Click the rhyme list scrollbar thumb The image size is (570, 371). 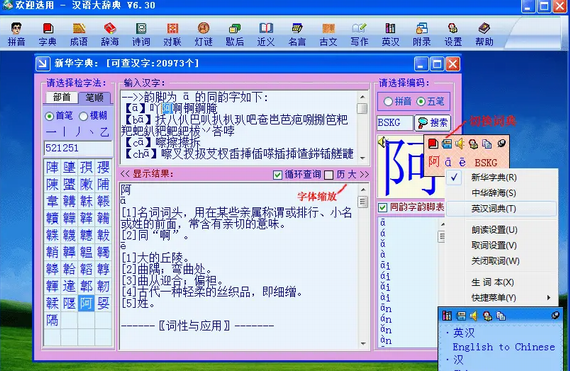(442, 237)
